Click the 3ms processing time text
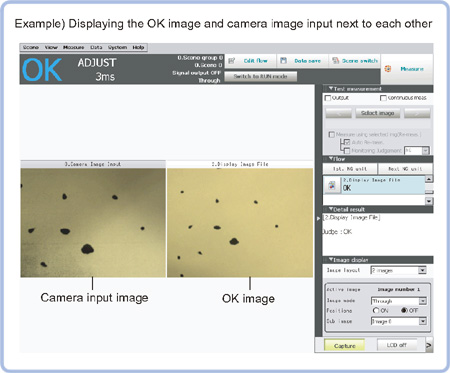Screen dimensions: 450x373 pyautogui.click(x=105, y=77)
